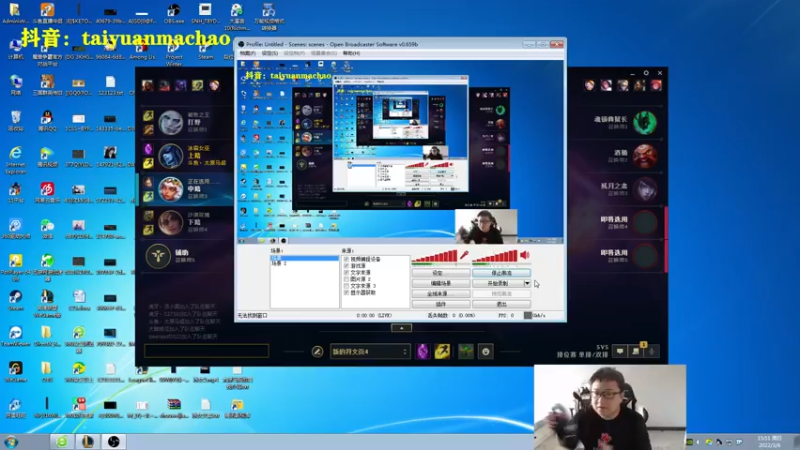Screen dimensions: 800x450
Task: Open the ward skin selector icon
Action: [x=465, y=352]
